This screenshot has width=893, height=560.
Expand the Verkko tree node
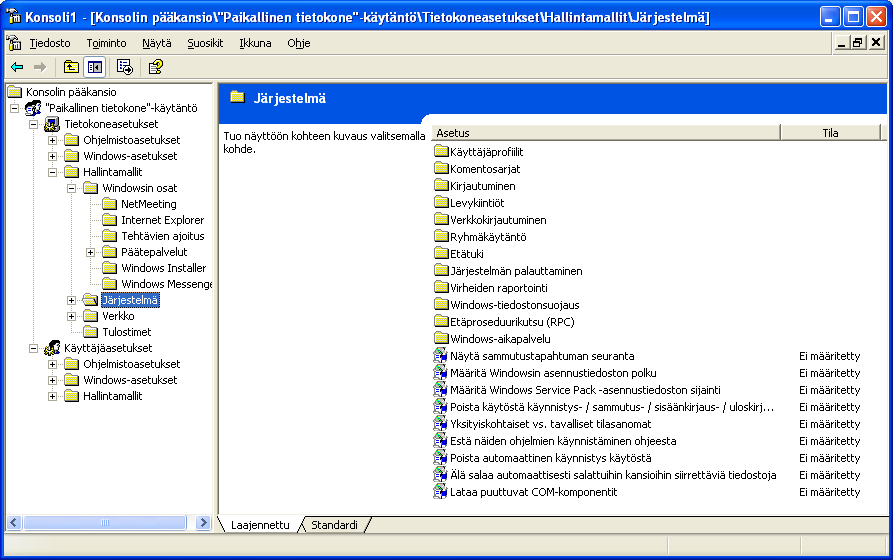click(x=71, y=316)
